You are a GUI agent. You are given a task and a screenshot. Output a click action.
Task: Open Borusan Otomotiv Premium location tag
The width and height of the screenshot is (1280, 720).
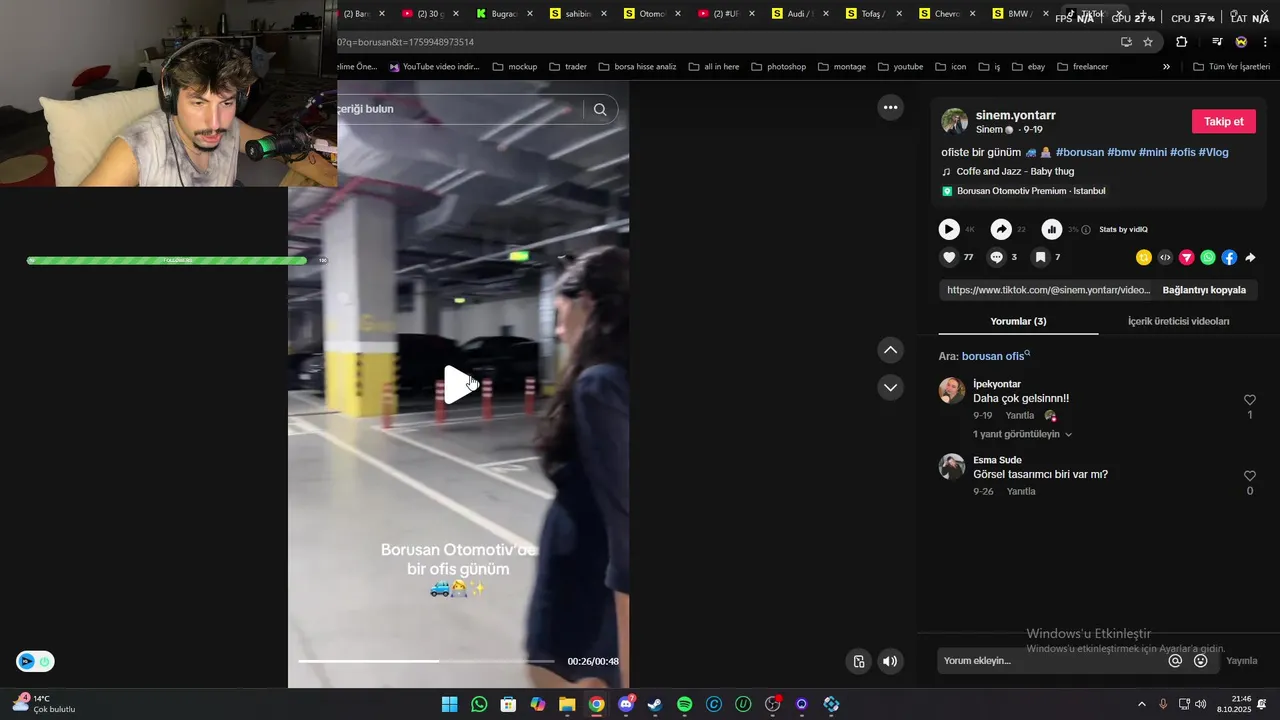click(x=1031, y=191)
